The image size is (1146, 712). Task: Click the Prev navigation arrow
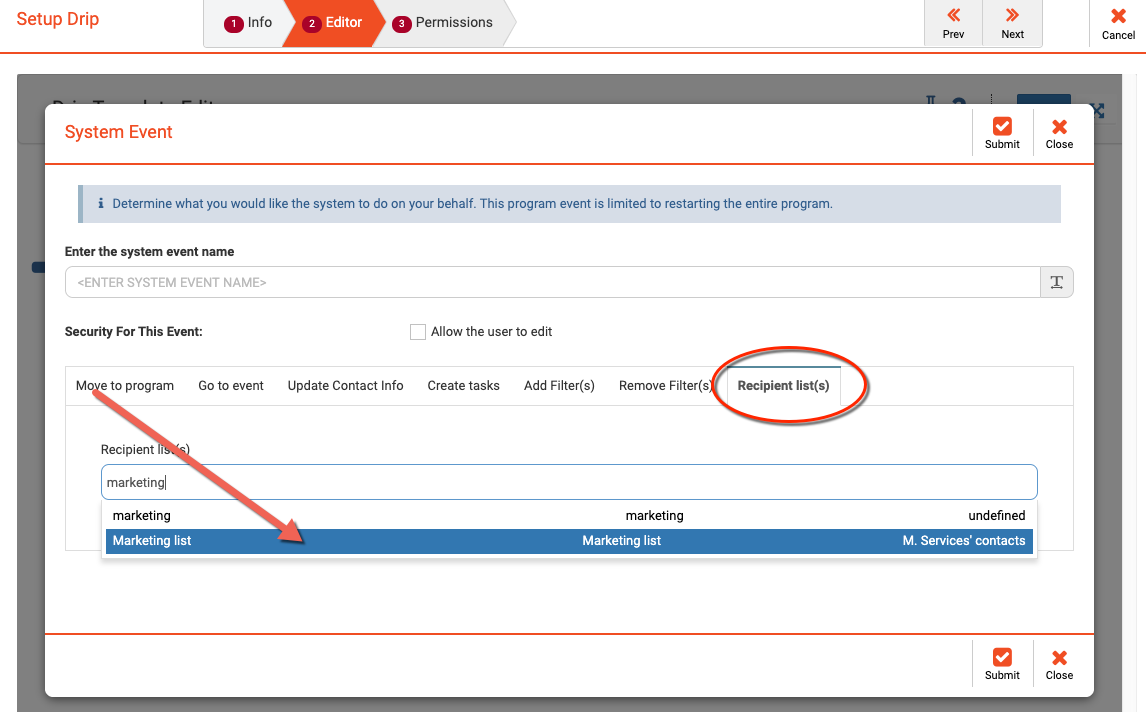(952, 23)
